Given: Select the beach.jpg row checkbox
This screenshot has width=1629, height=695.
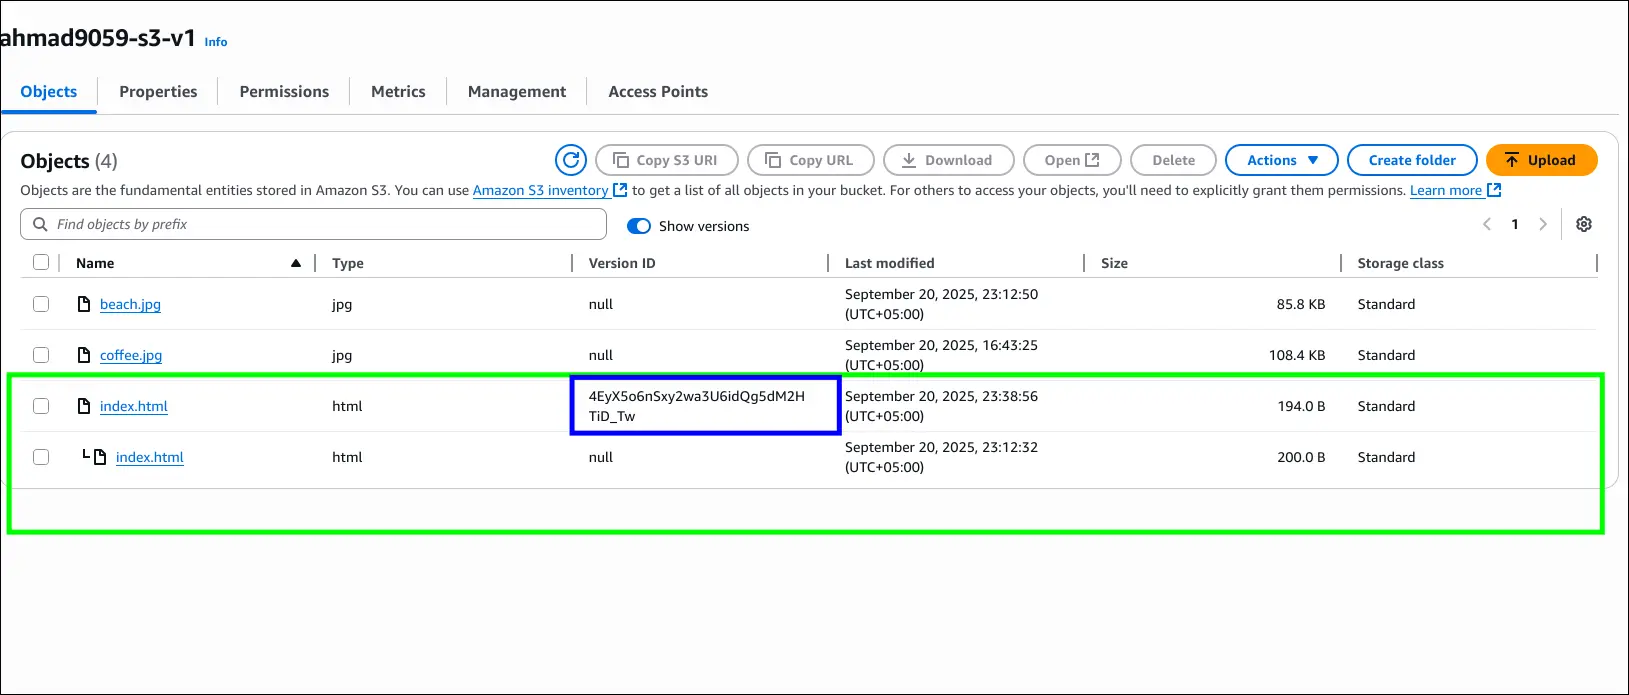Looking at the screenshot, I should 41,304.
